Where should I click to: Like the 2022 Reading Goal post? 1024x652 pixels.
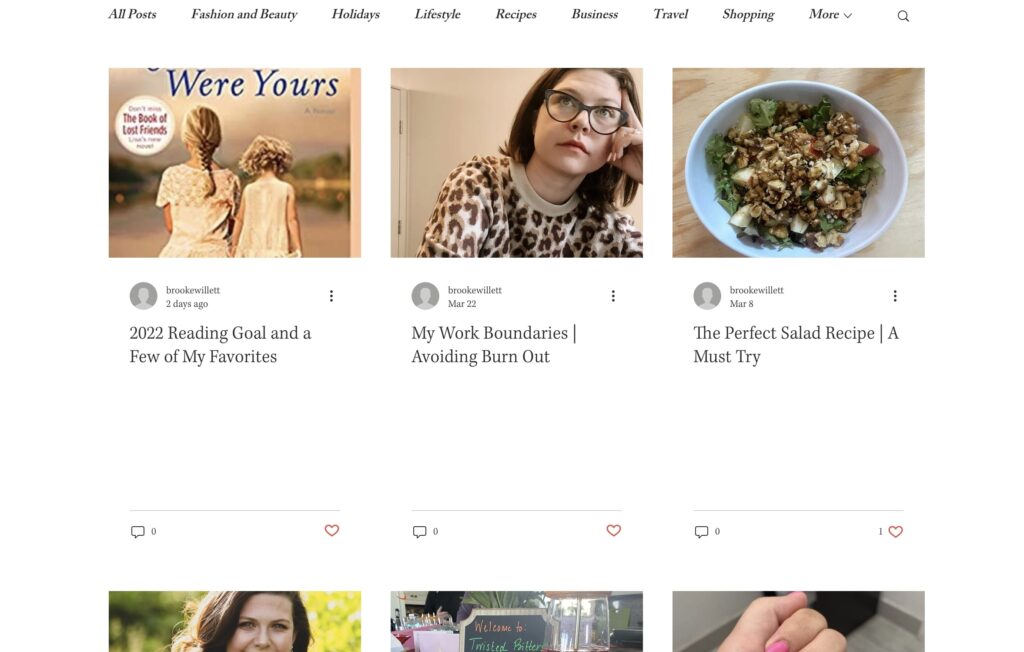332,531
